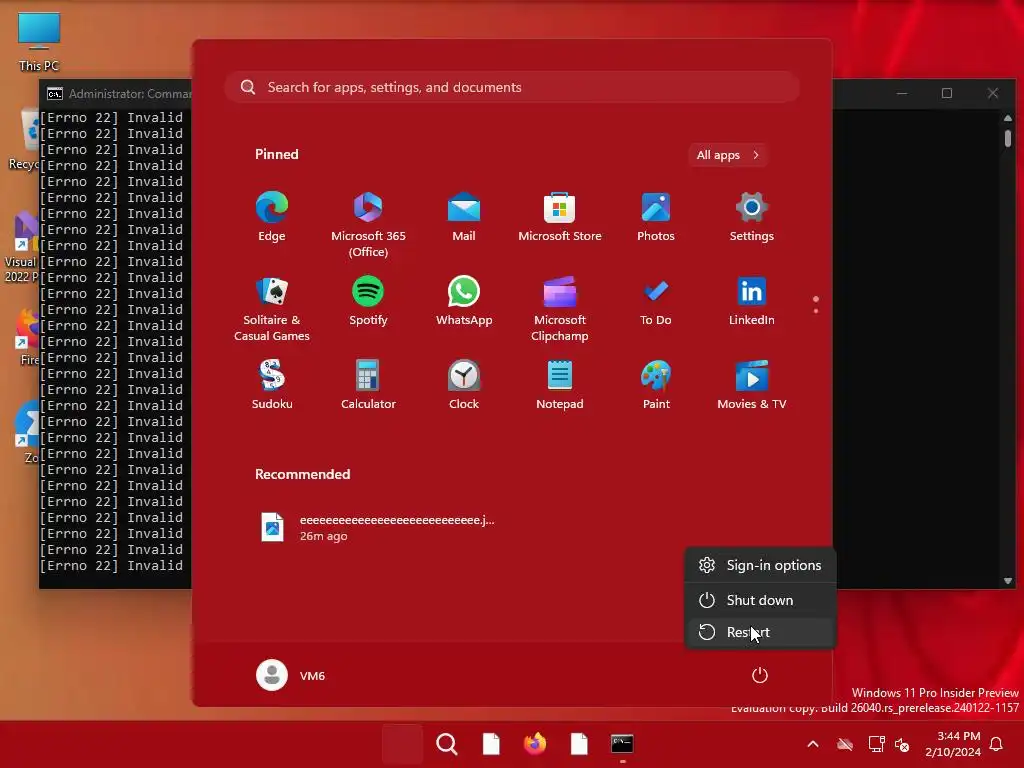1024x768 pixels.
Task: Show hidden system tray icons
Action: click(813, 744)
